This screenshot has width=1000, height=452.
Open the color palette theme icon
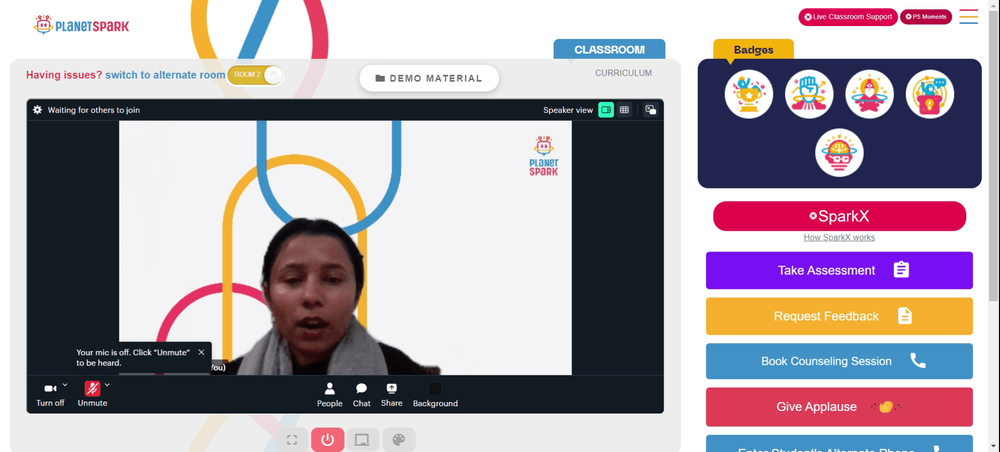[399, 440]
